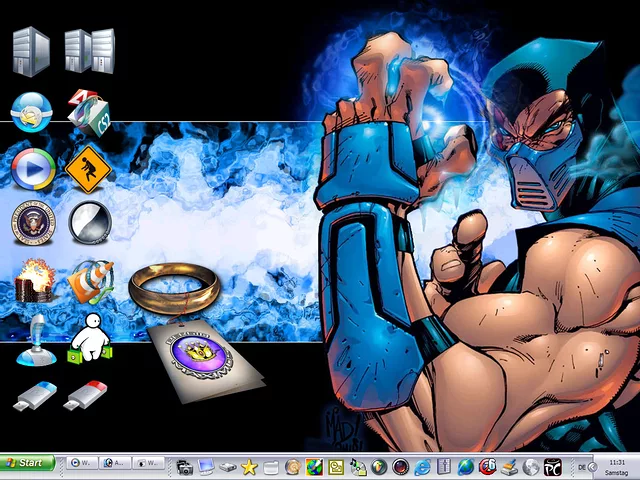Open the DE language indicator
Screen dimensions: 640x480
coord(582,466)
